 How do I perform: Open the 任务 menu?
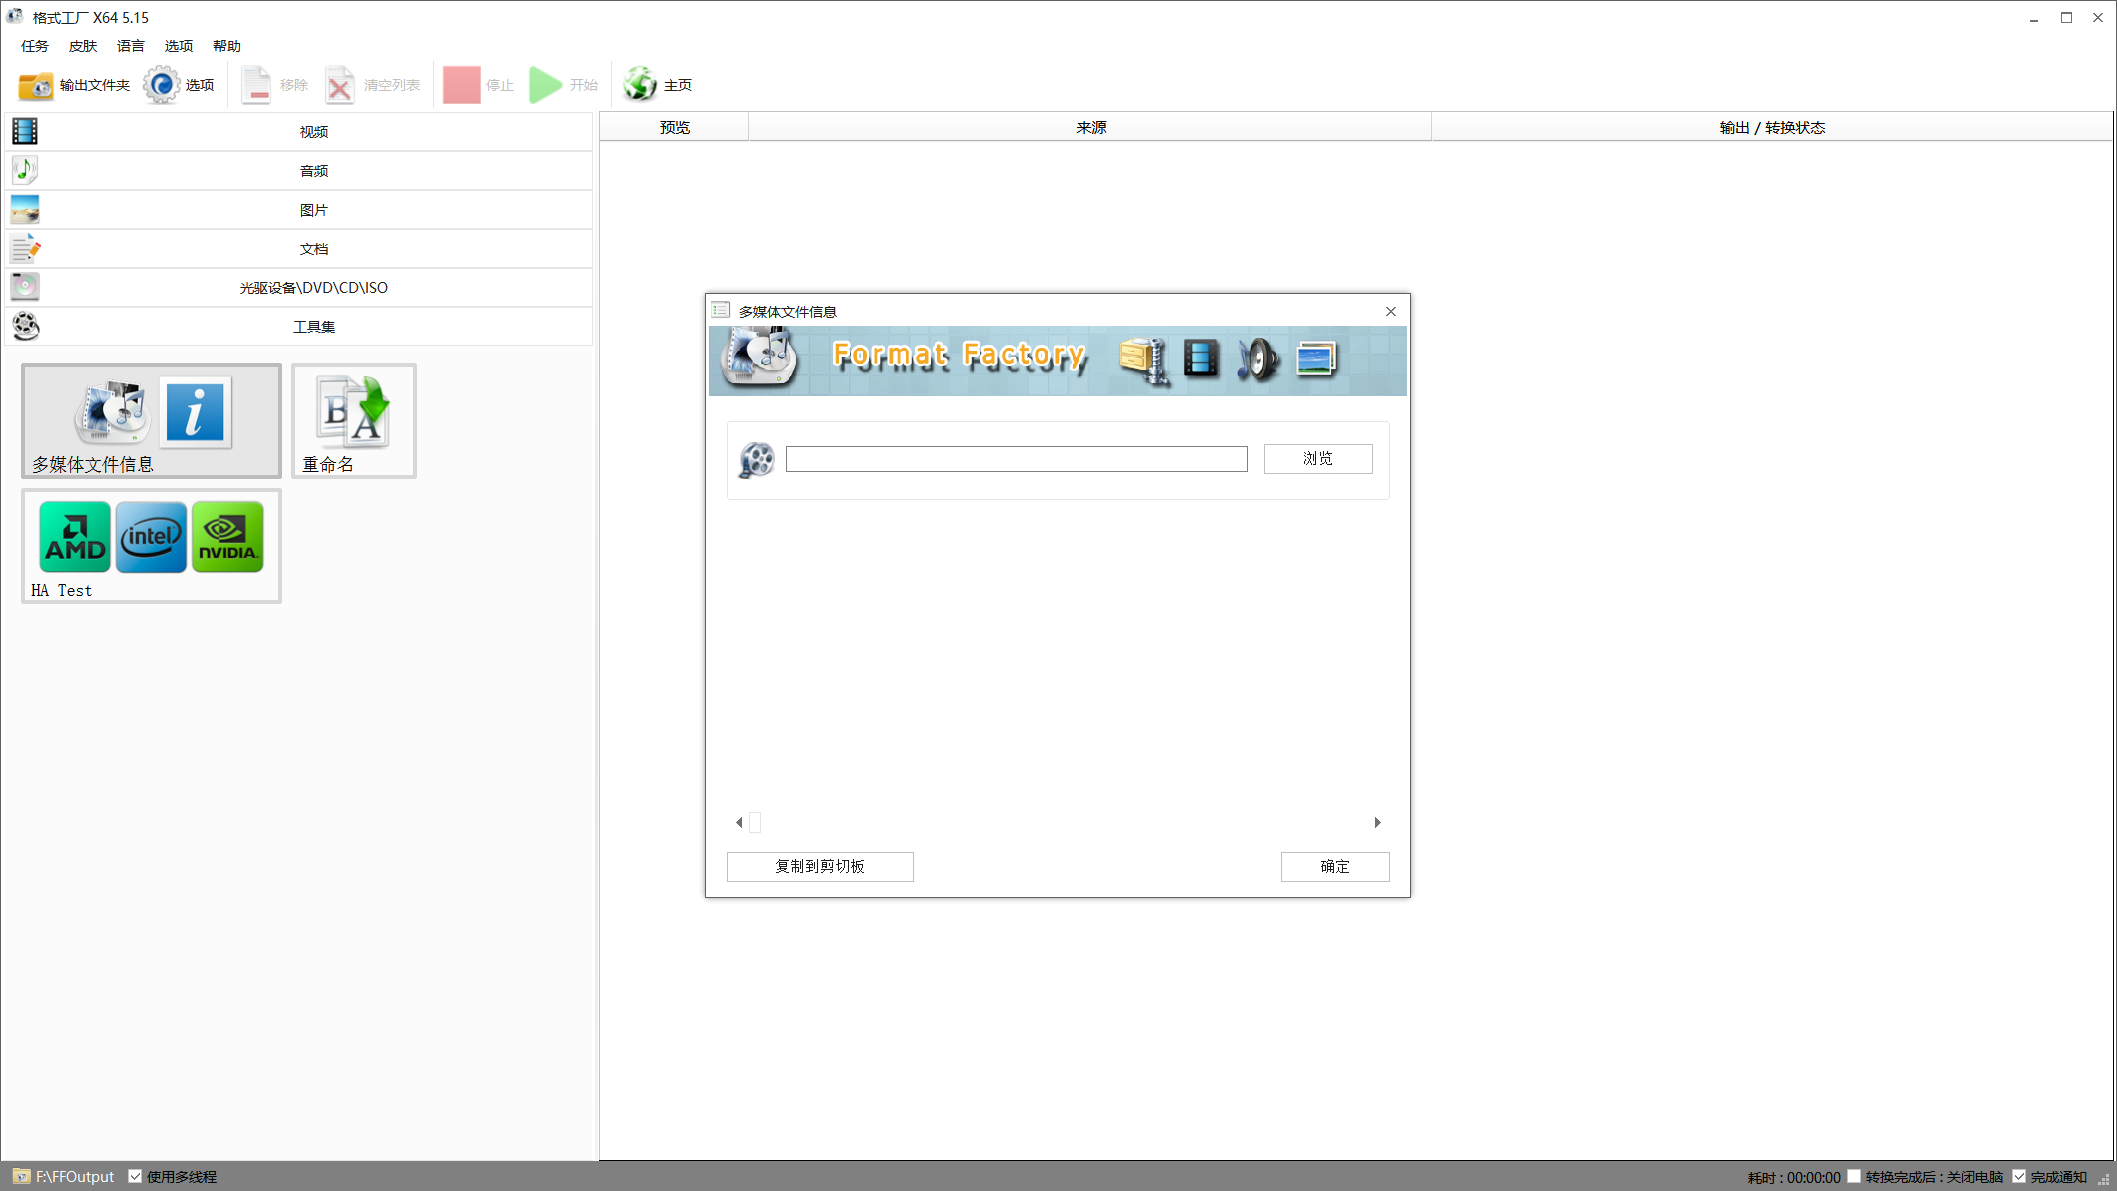35,46
